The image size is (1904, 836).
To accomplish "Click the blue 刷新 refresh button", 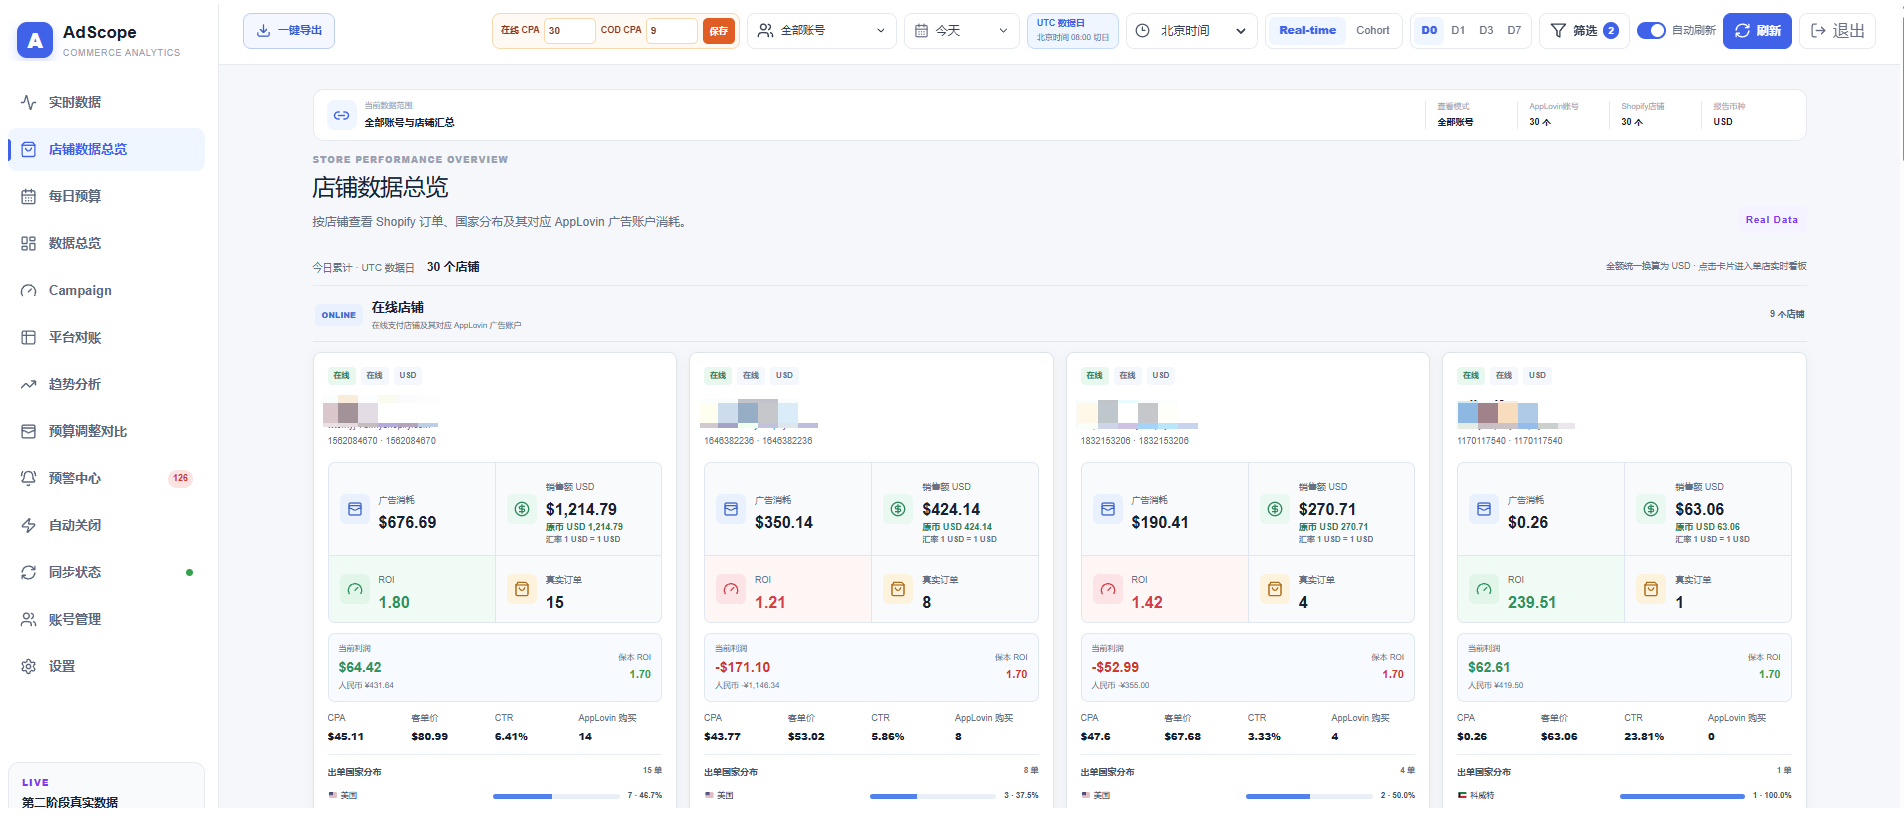I will pos(1757,31).
